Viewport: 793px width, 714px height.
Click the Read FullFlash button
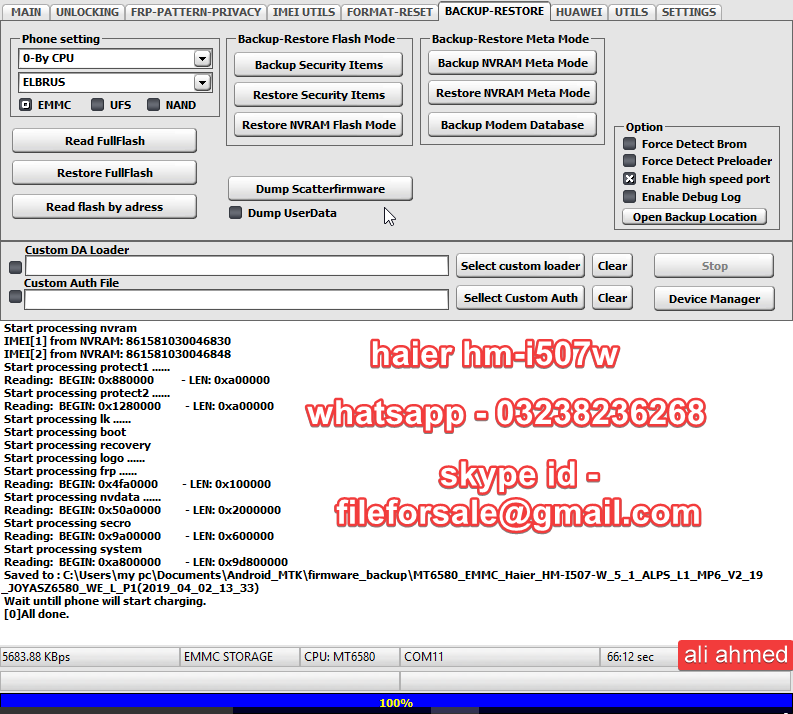tap(105, 141)
